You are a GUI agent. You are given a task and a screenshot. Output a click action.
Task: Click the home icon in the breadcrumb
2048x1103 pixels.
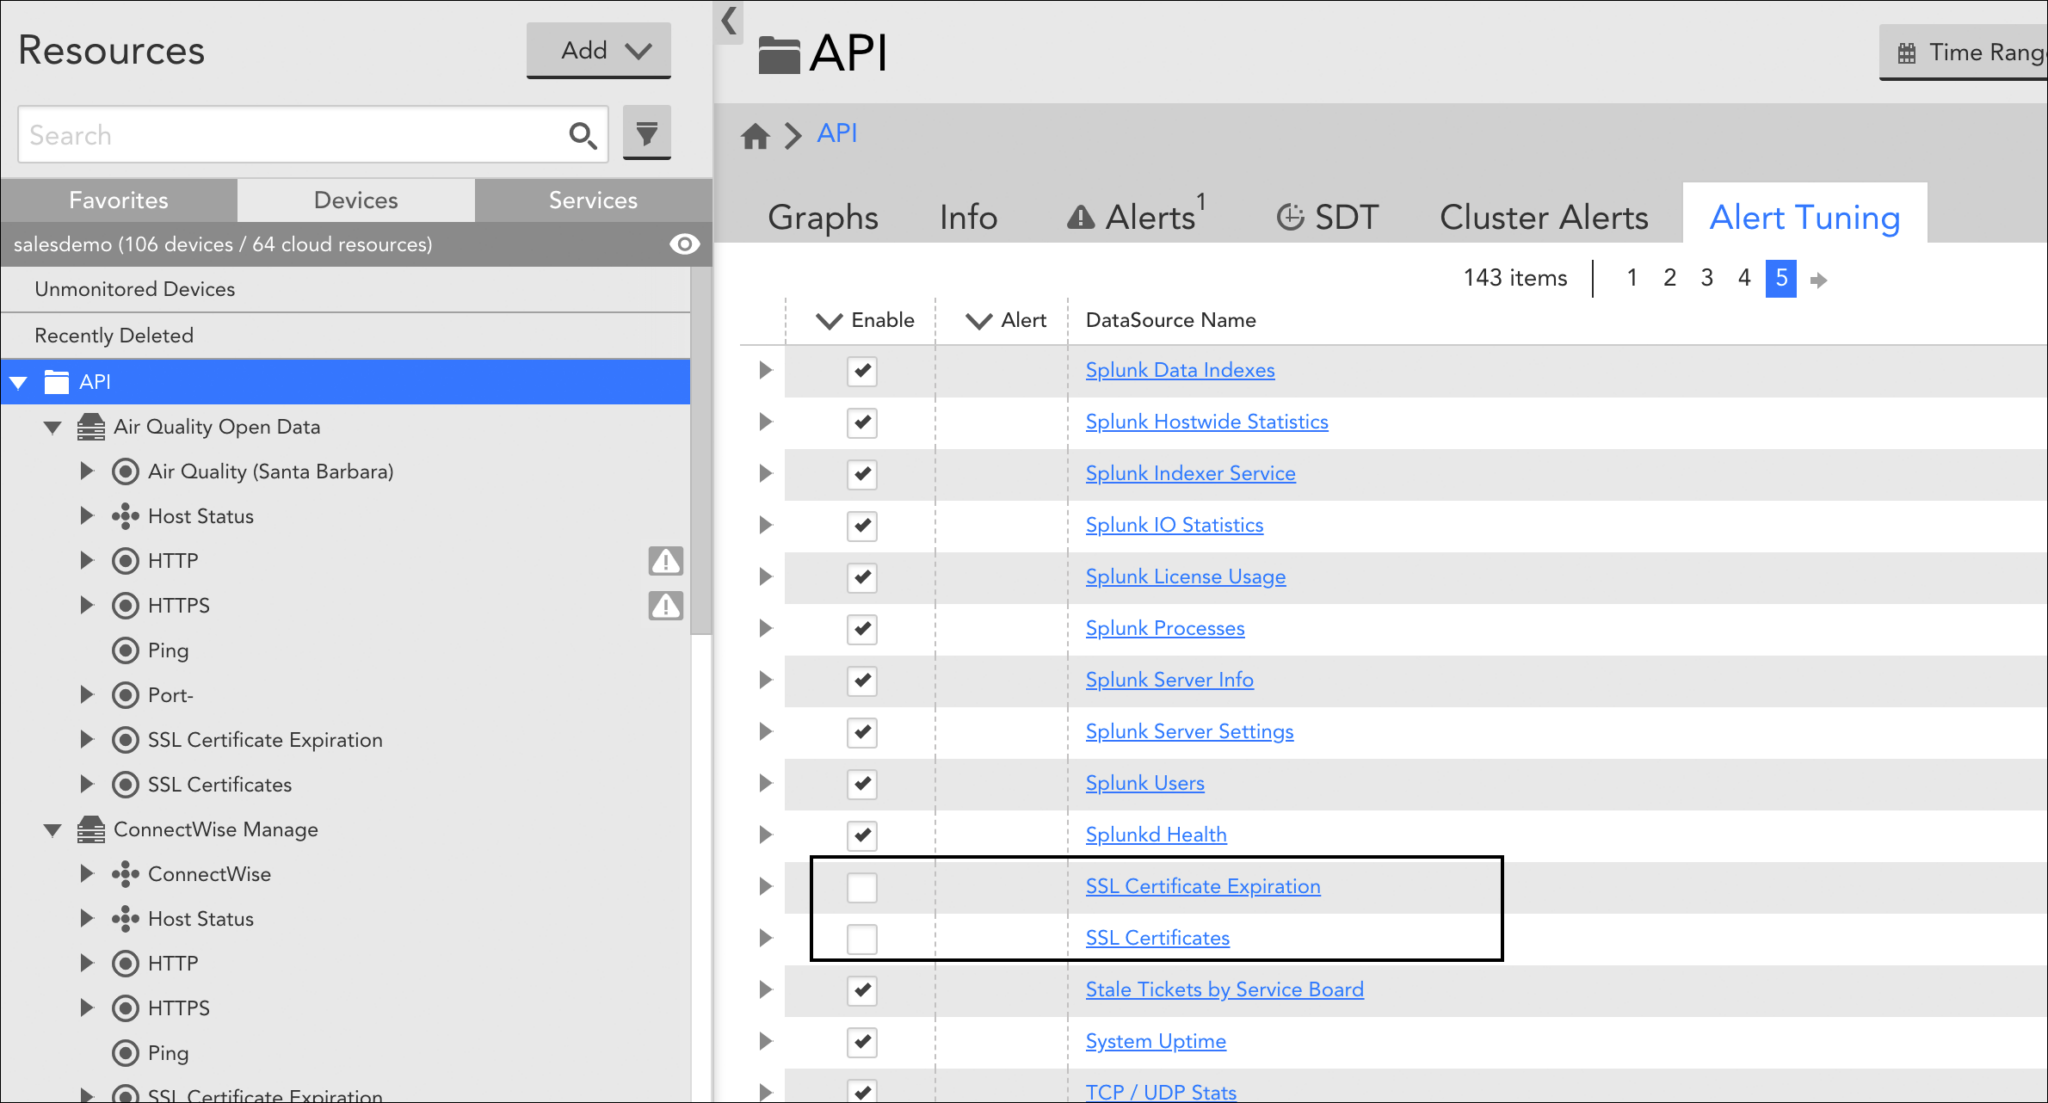tap(757, 135)
